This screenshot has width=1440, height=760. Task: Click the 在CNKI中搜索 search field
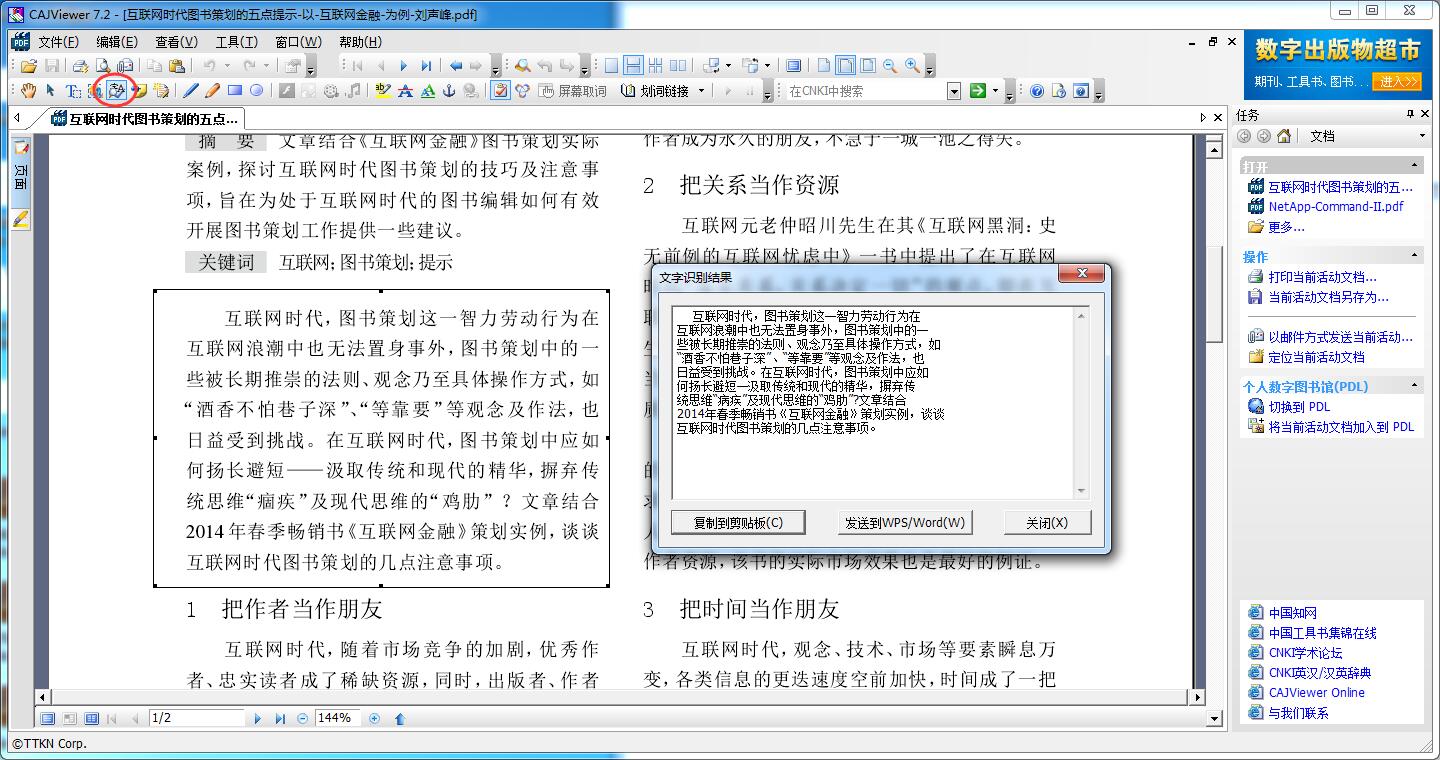865,91
